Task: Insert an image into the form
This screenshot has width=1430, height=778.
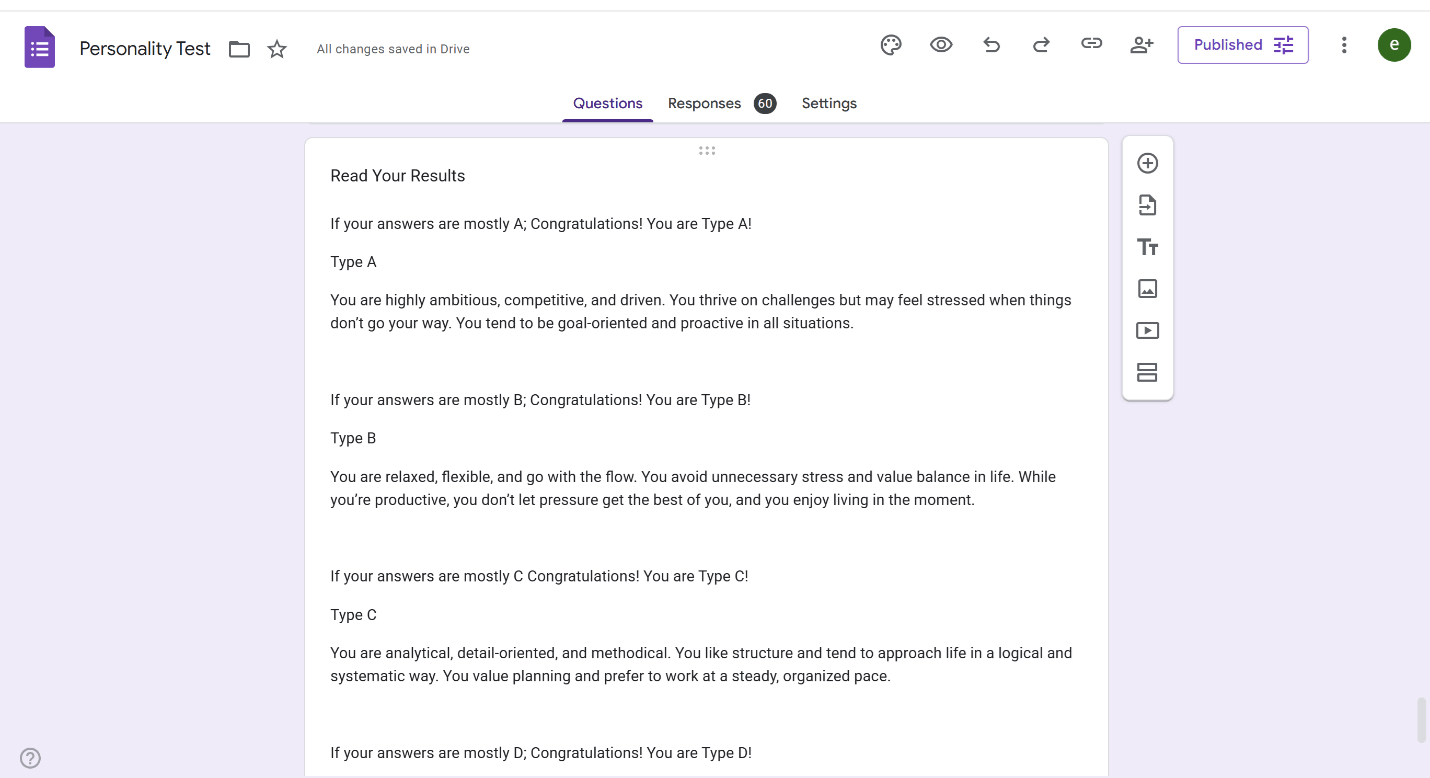Action: click(1147, 289)
